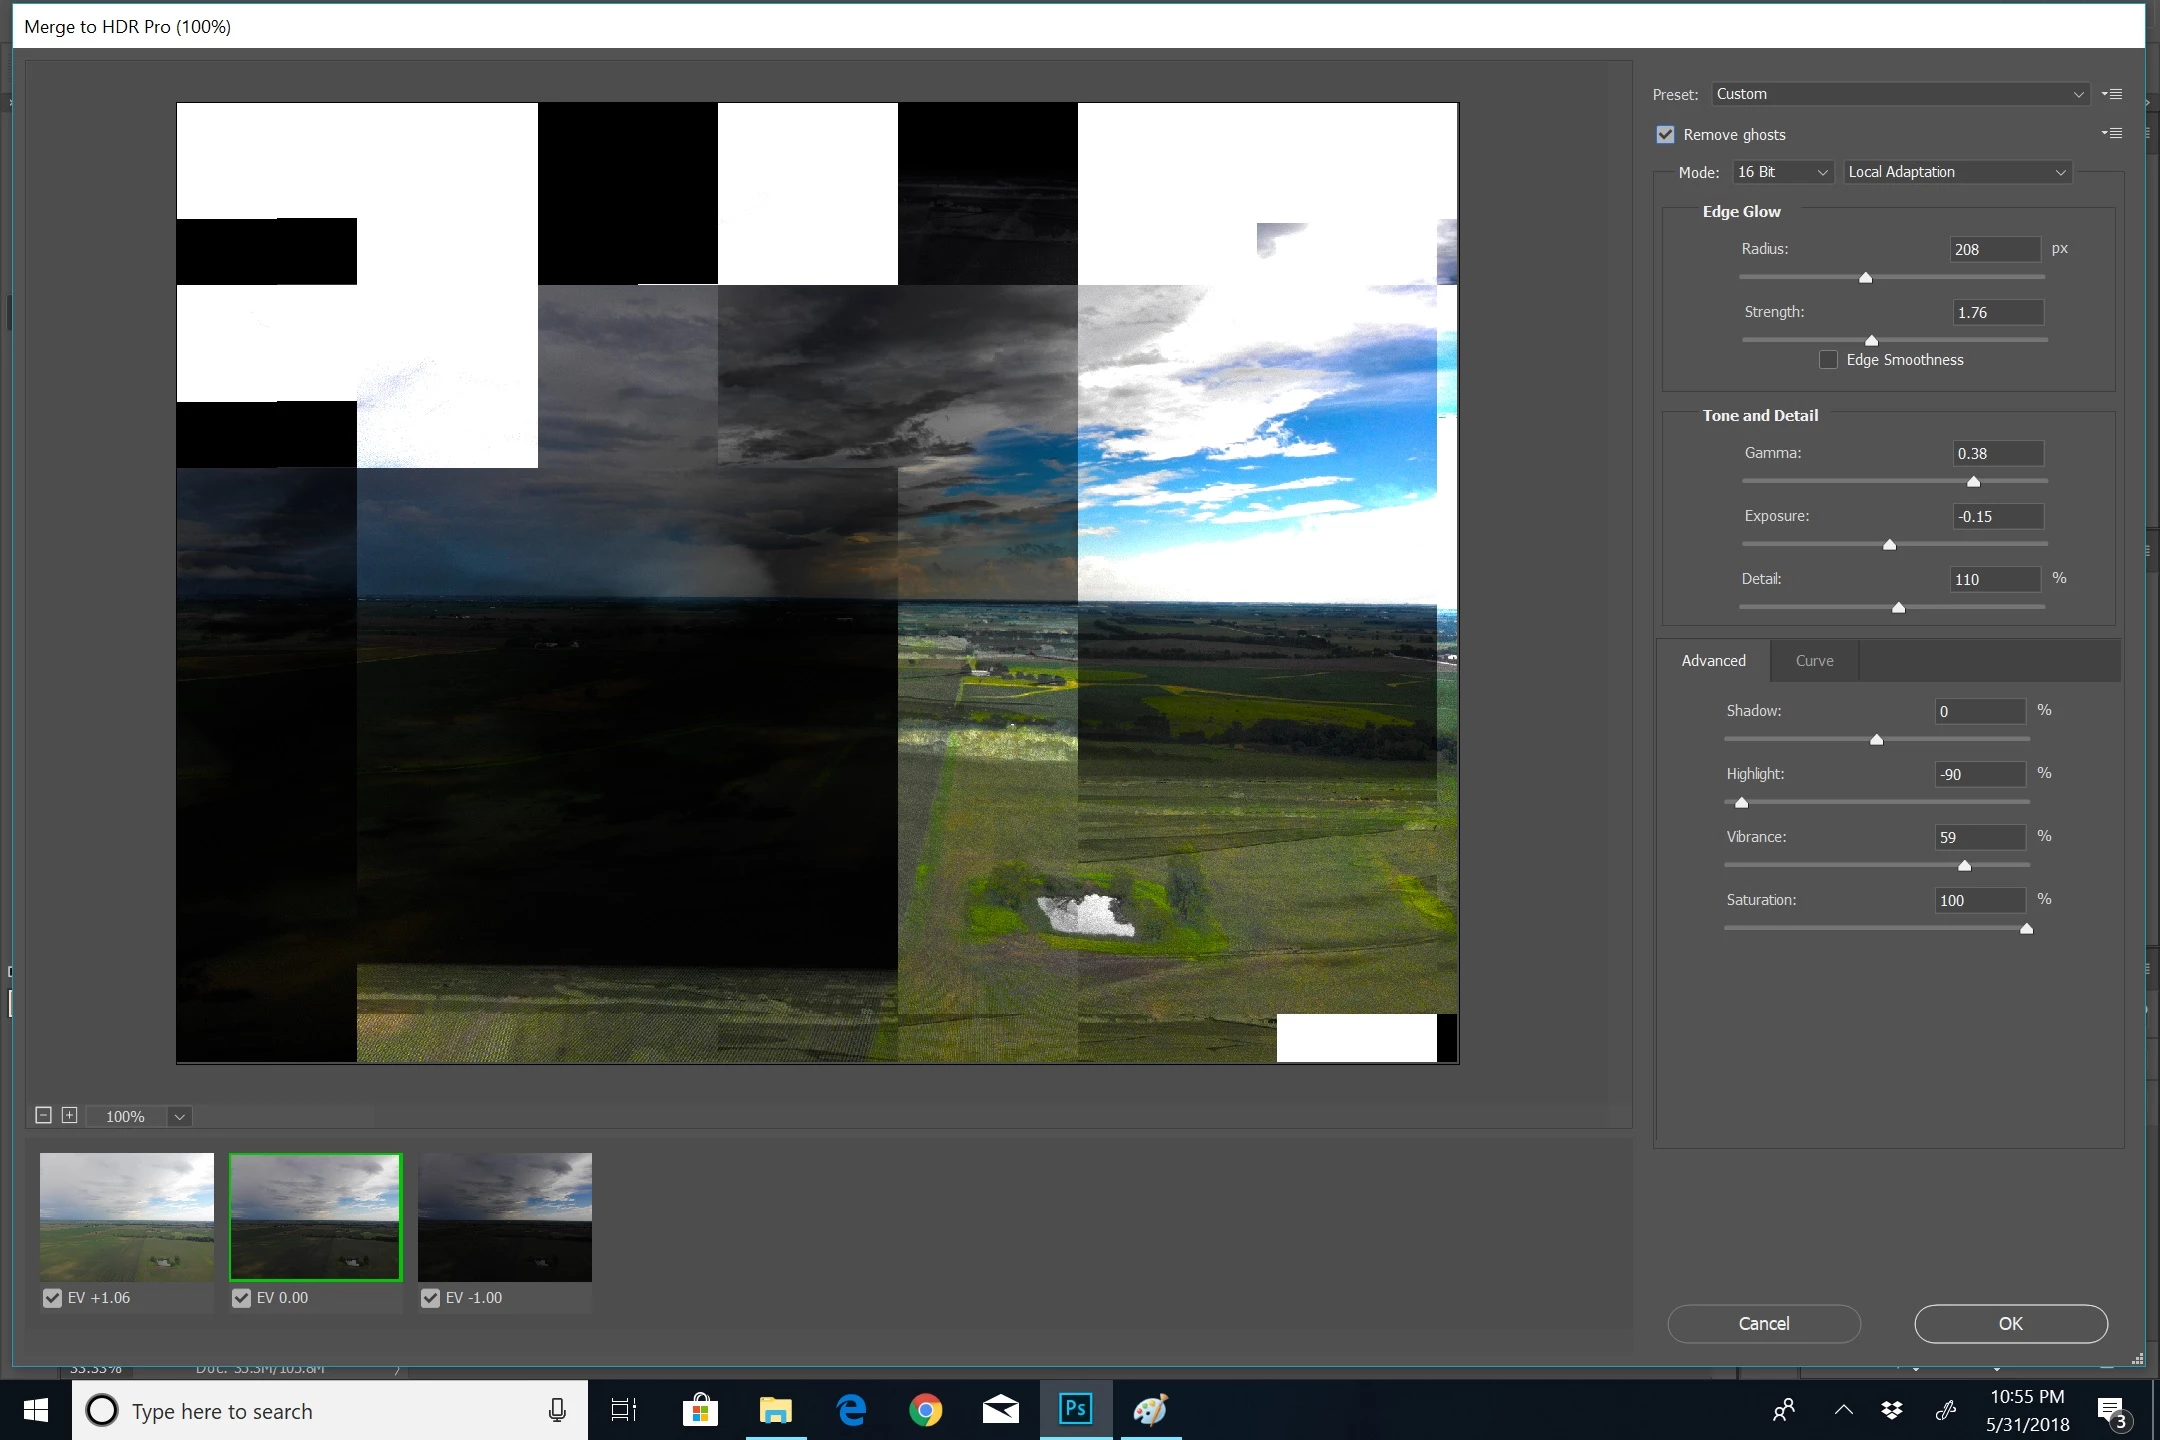
Task: Open the 16 Bit mode dropdown
Action: (x=1783, y=172)
